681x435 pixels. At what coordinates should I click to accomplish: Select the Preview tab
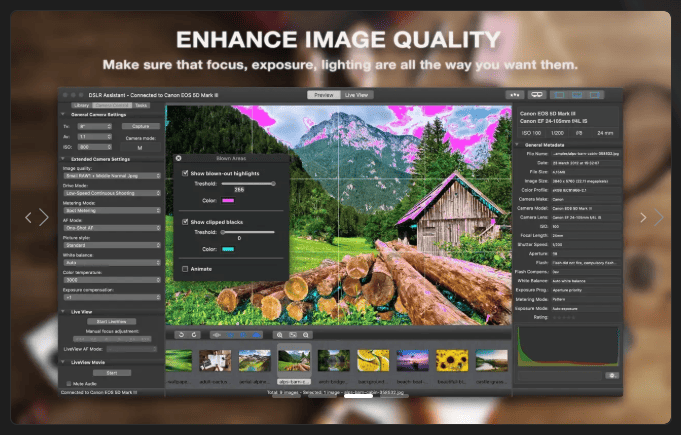point(324,95)
